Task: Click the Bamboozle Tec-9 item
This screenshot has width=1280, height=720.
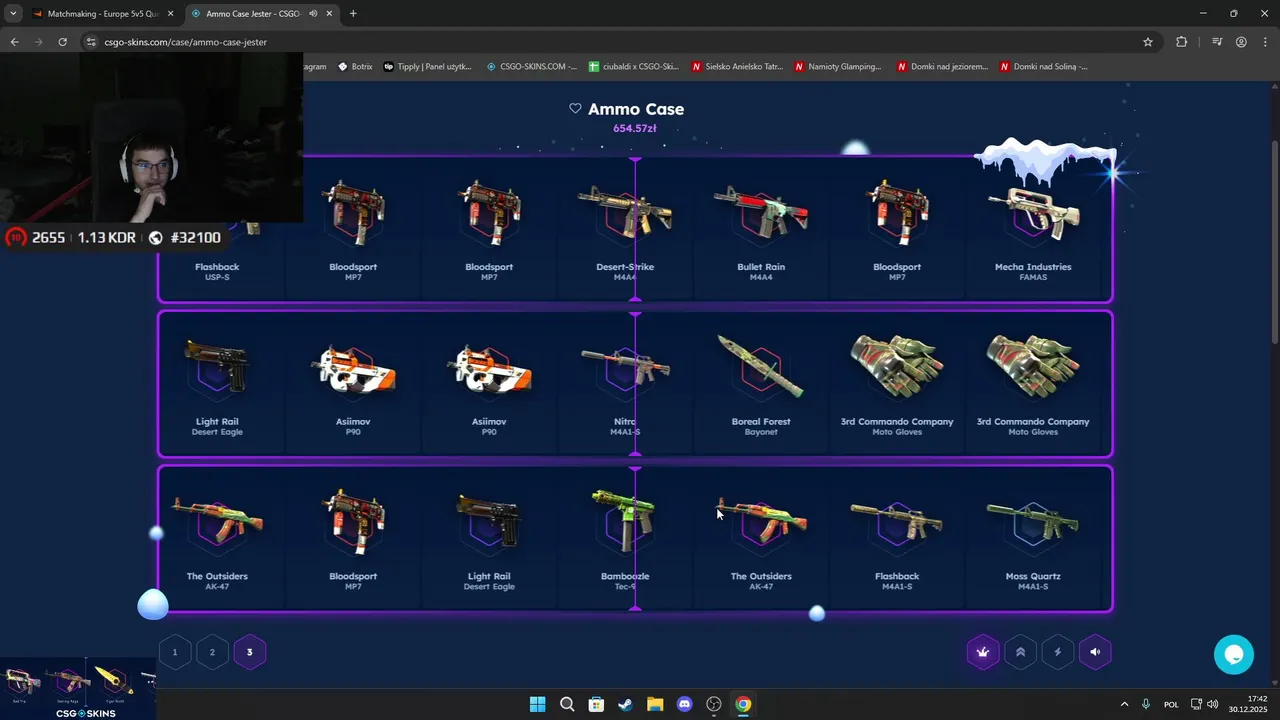Action: pyautogui.click(x=625, y=539)
